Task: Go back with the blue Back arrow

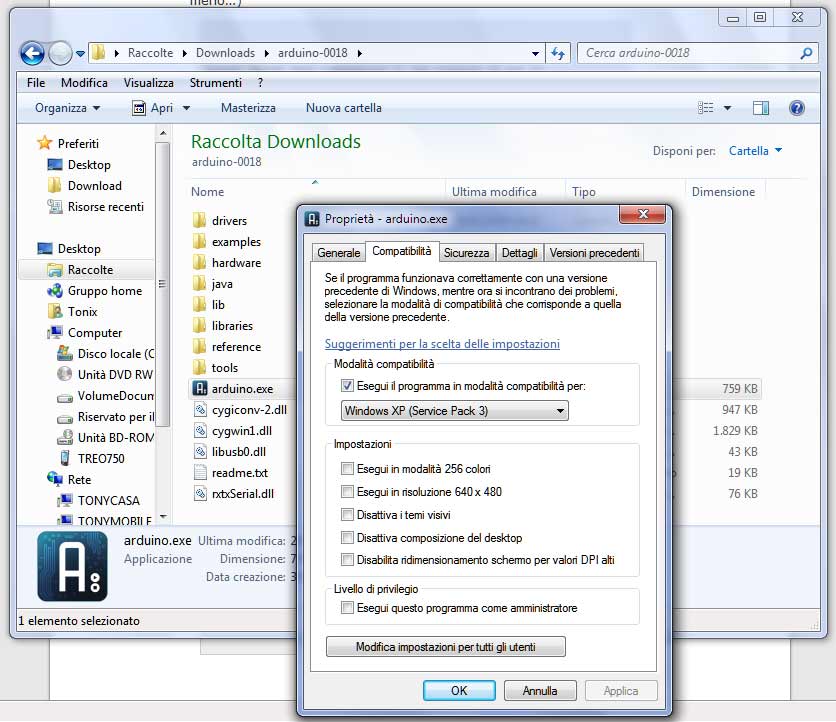Action: click(x=32, y=53)
